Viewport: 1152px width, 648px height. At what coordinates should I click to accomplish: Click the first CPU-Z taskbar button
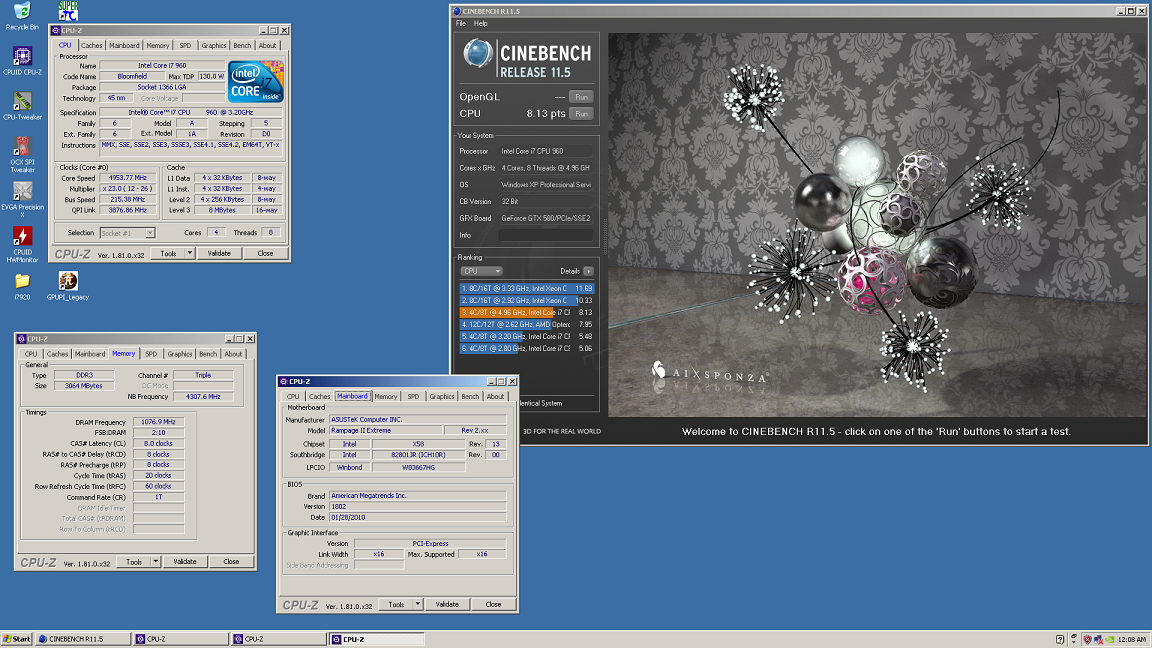pyautogui.click(x=180, y=639)
